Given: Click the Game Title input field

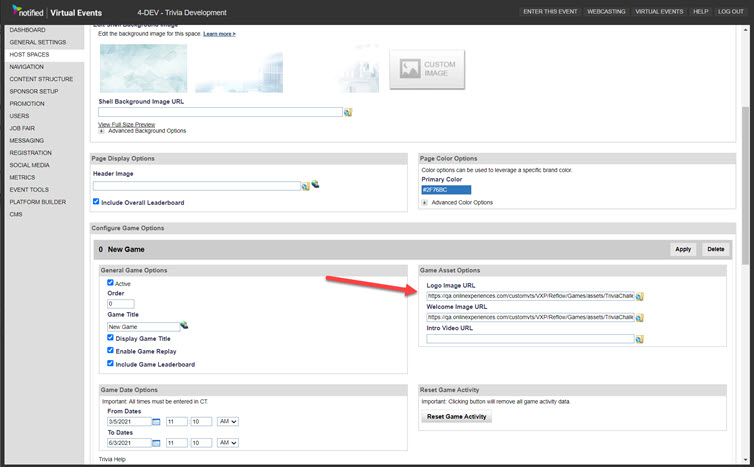Looking at the screenshot, I should tap(143, 327).
